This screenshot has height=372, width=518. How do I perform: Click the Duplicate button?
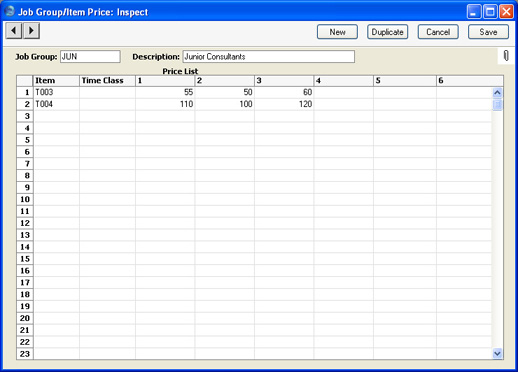tap(388, 32)
